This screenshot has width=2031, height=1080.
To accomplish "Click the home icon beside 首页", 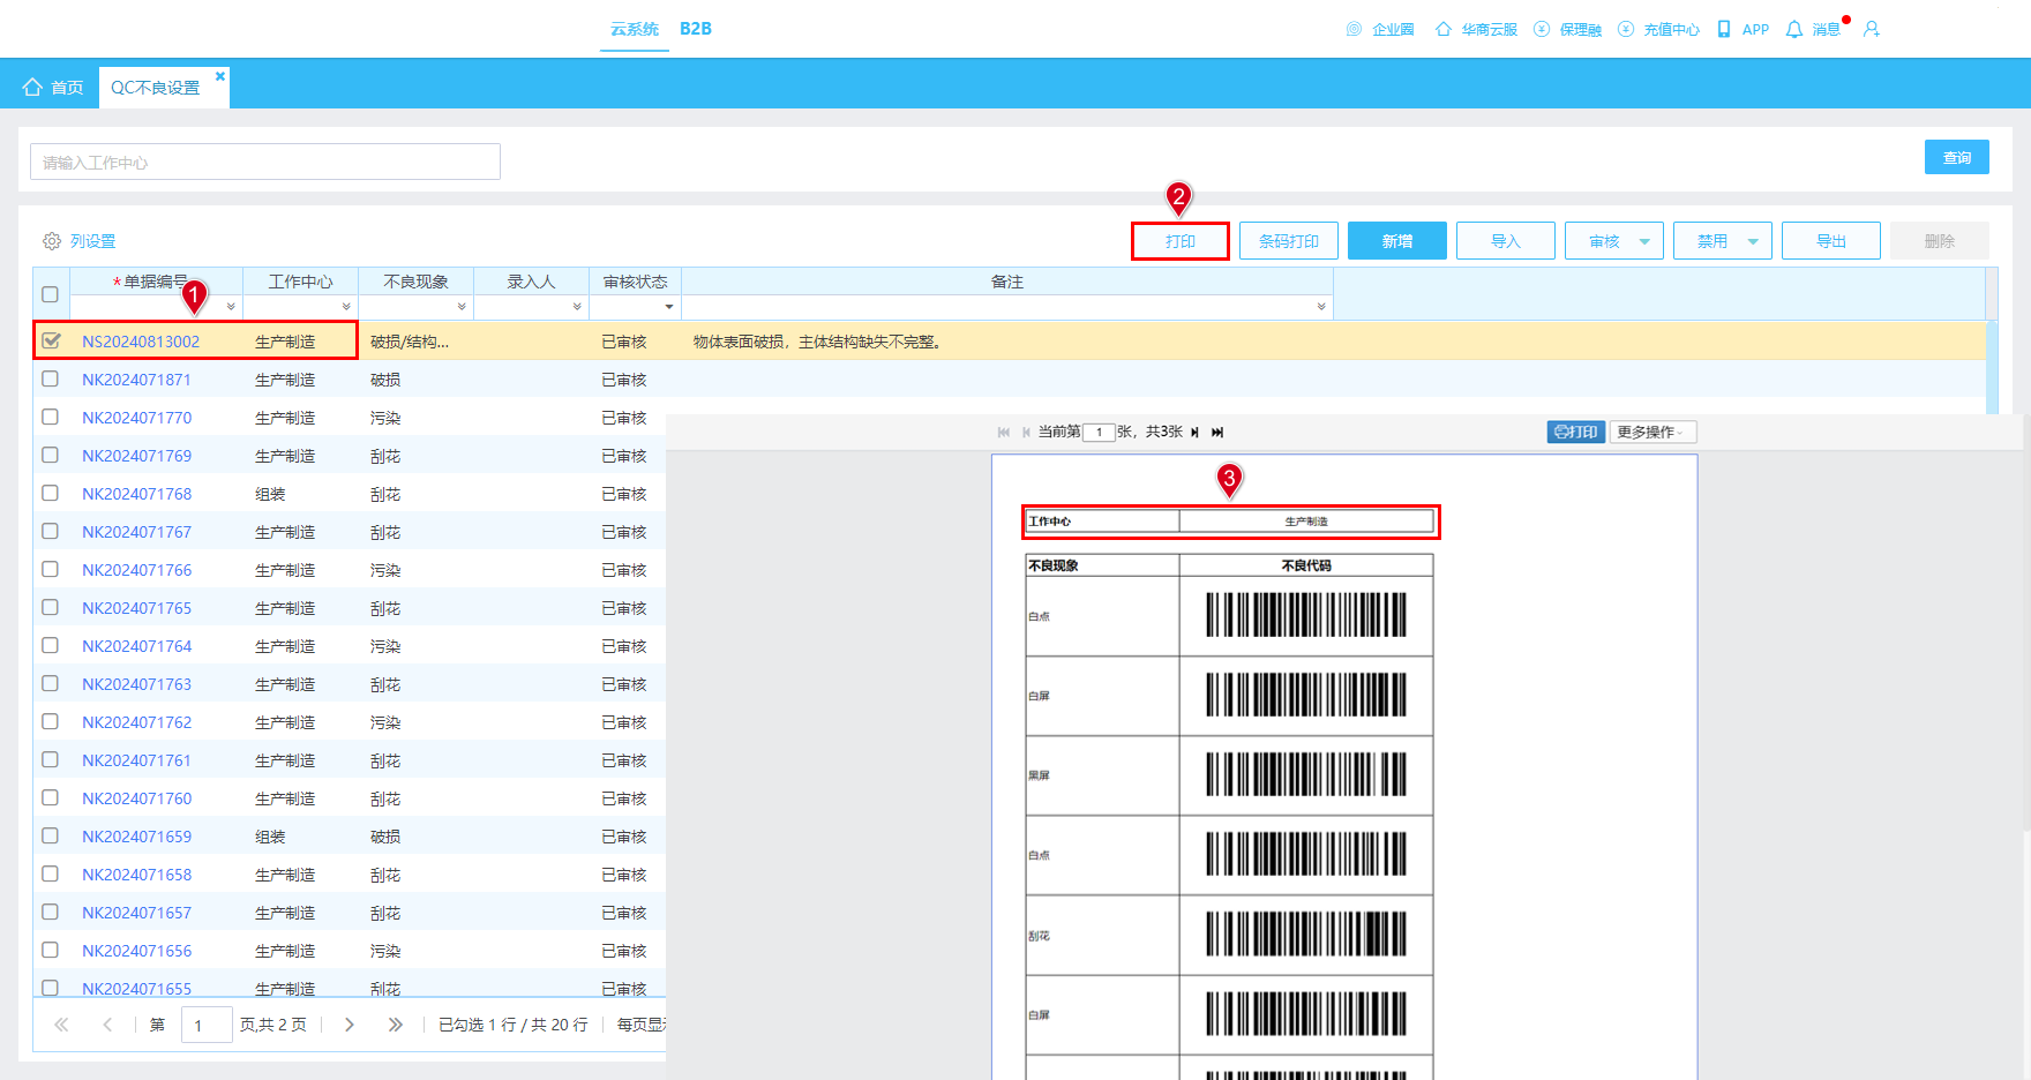I will 32,87.
